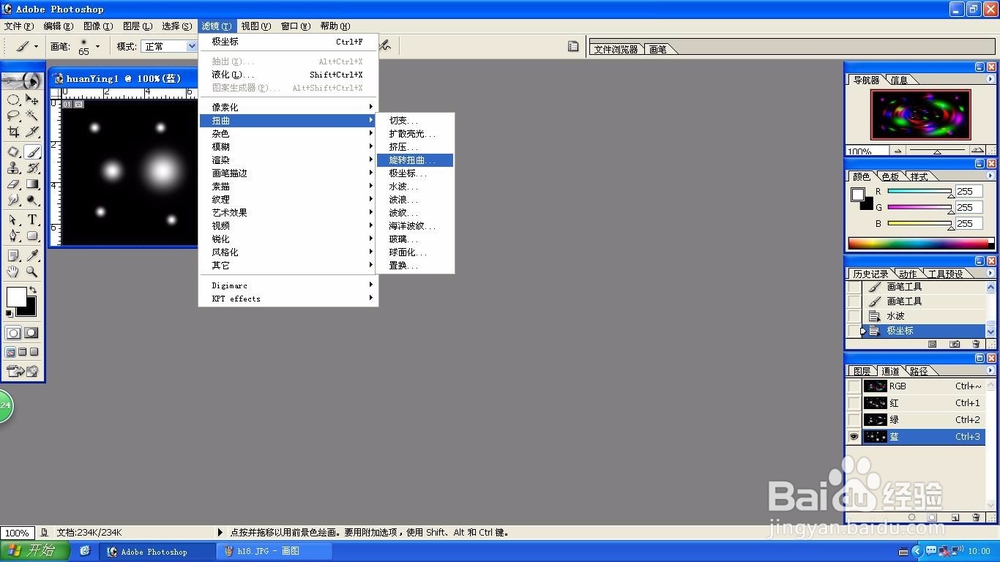Image resolution: width=1000 pixels, height=562 pixels.
Task: Select the Move tool
Action: 32,100
